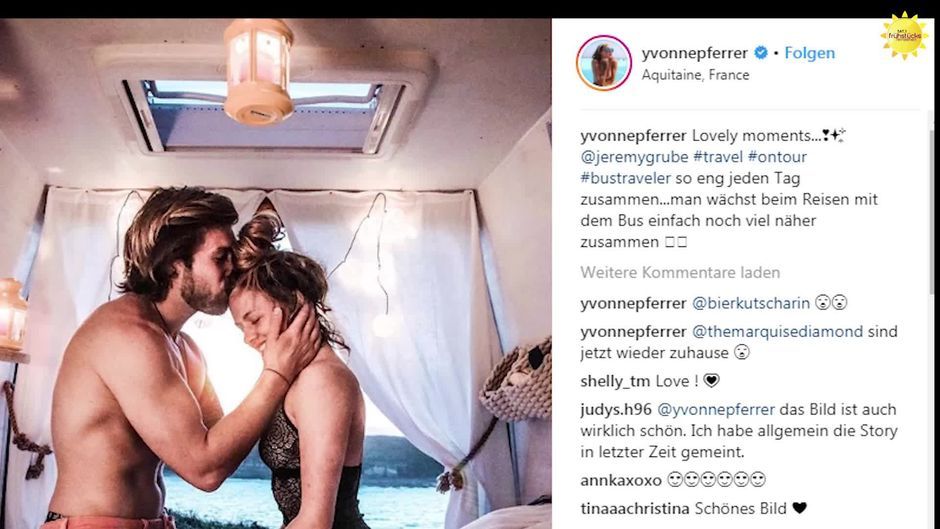Click the yvonnepferrer profile avatar

click(x=604, y=63)
